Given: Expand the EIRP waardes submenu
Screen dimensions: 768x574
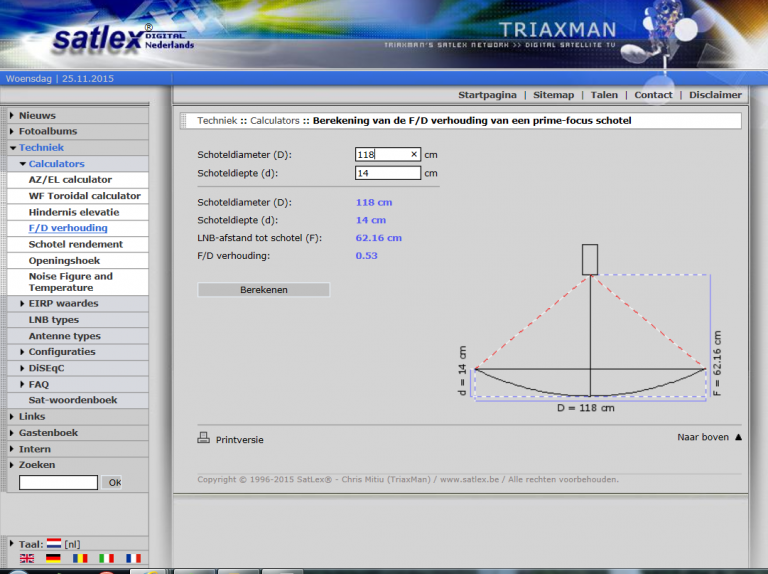Looking at the screenshot, I should click(x=64, y=303).
